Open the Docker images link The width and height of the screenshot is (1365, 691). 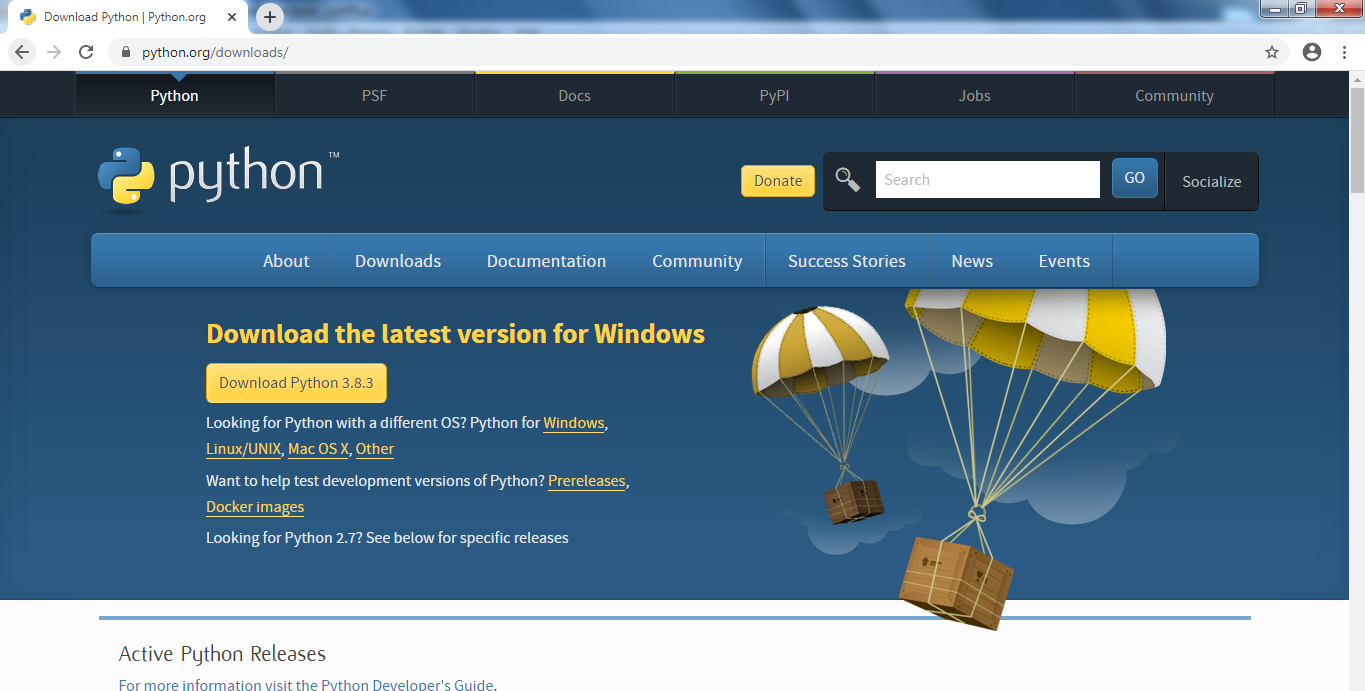tap(255, 507)
